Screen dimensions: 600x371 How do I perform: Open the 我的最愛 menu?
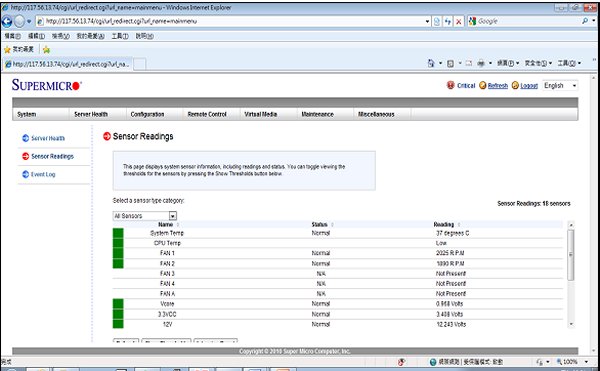pyautogui.click(x=90, y=36)
